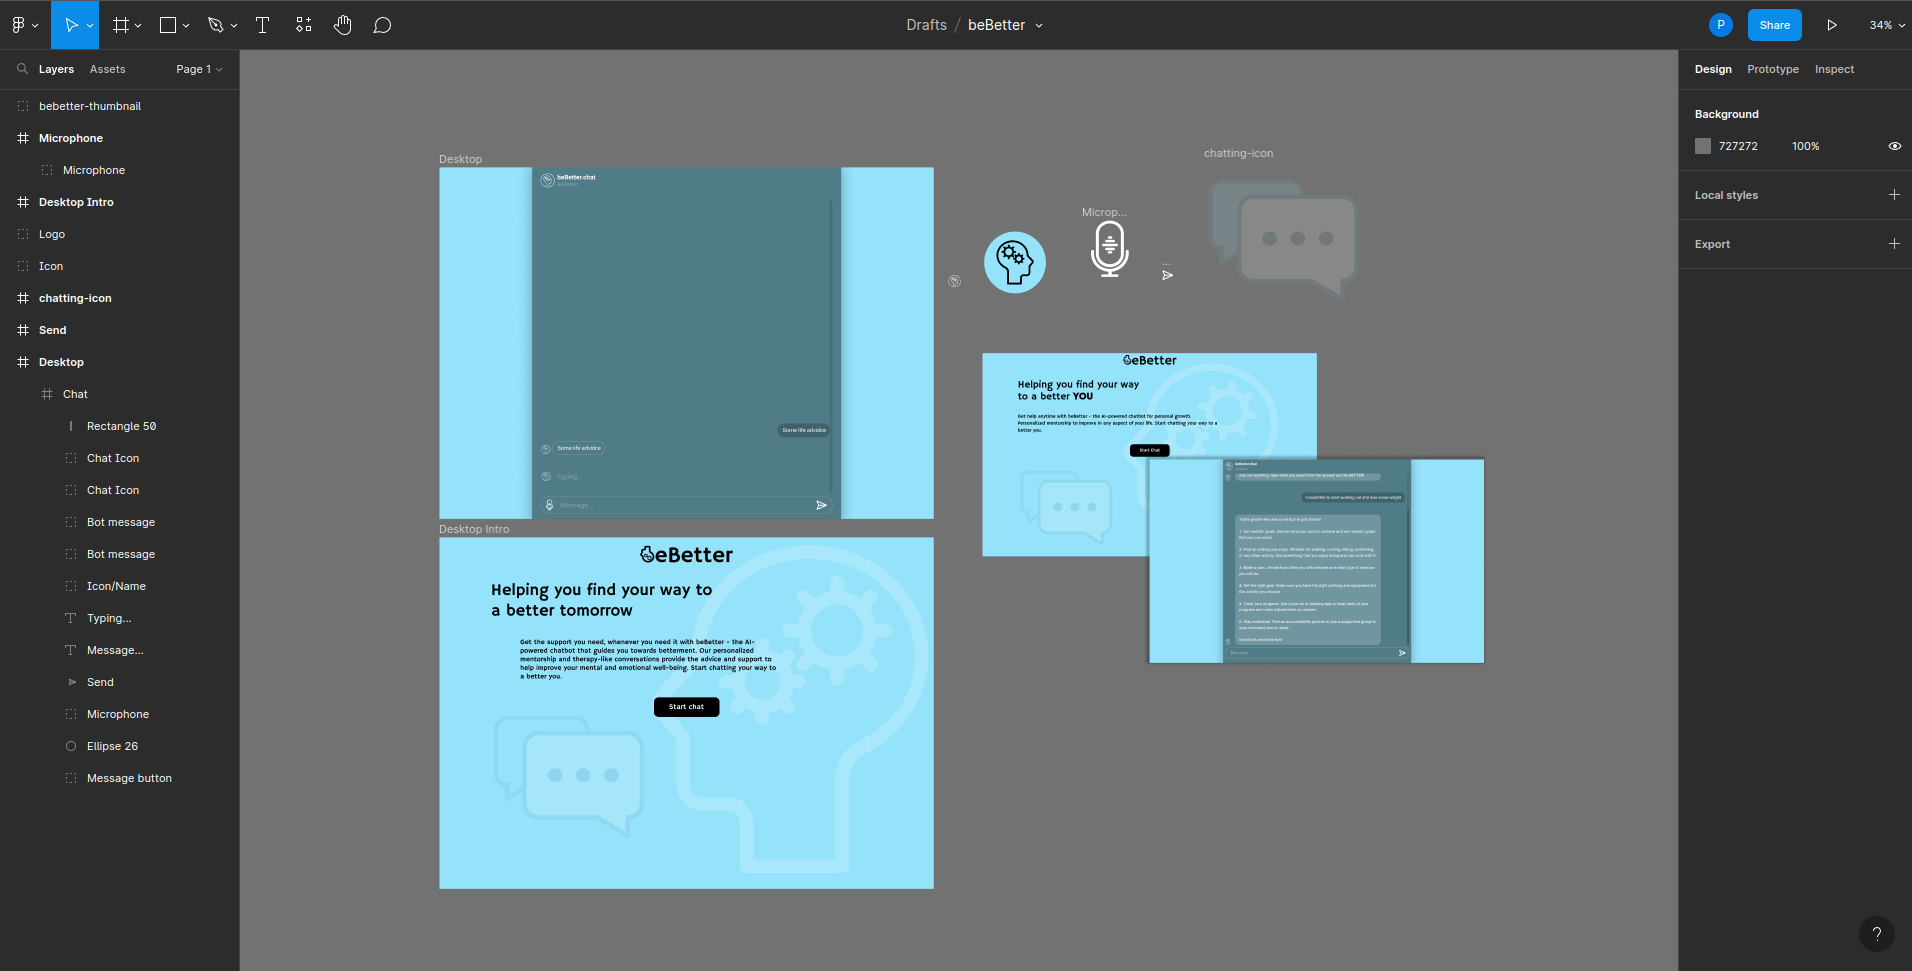Select the Comment tool
Screen dimensions: 1912x971
tap(382, 25)
